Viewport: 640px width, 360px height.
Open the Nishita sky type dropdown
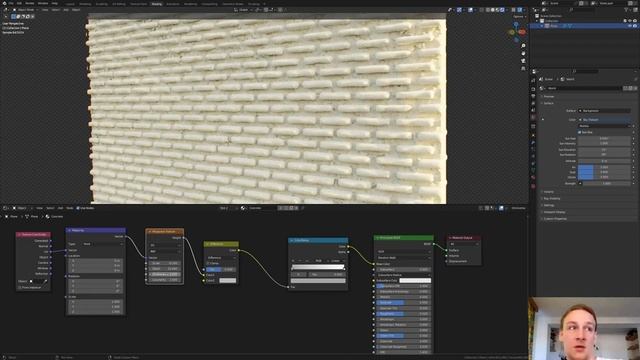click(x=604, y=126)
